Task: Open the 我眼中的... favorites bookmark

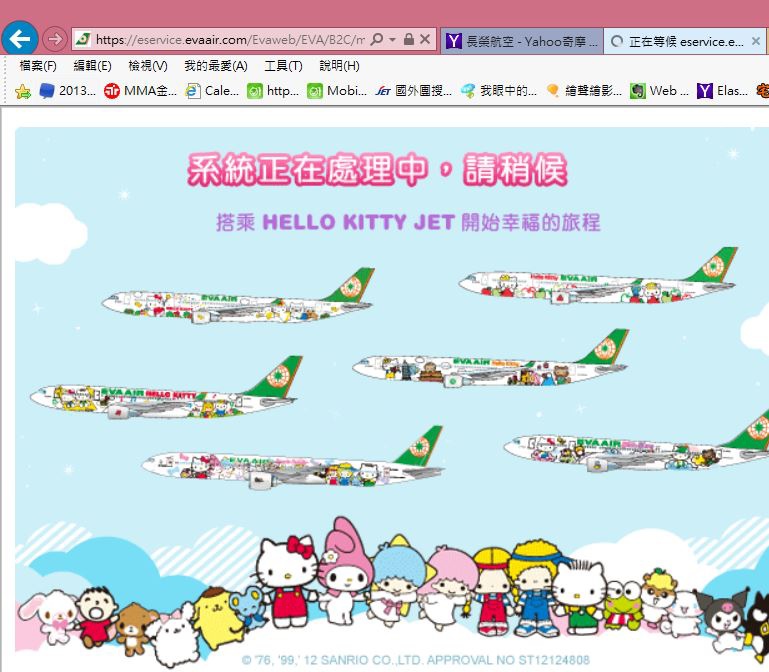Action: coord(499,91)
